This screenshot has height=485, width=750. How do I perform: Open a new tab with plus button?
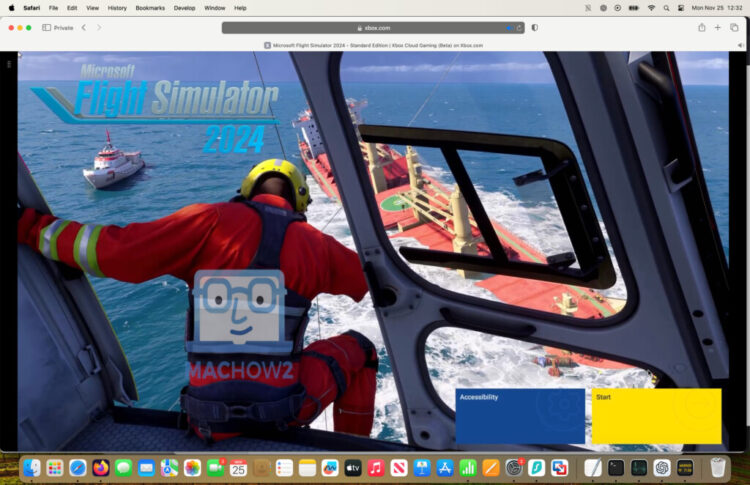coord(717,28)
